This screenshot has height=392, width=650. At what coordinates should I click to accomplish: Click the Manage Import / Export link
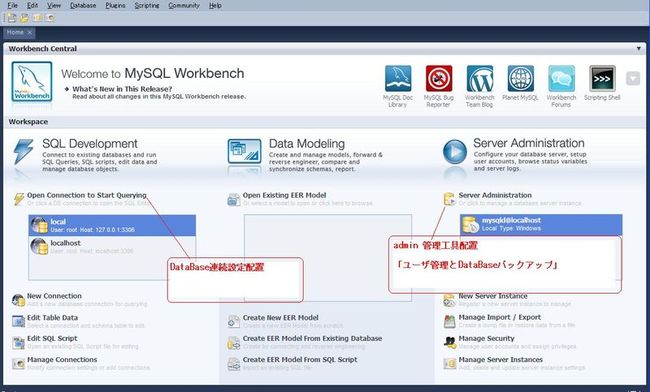pyautogui.click(x=500, y=317)
